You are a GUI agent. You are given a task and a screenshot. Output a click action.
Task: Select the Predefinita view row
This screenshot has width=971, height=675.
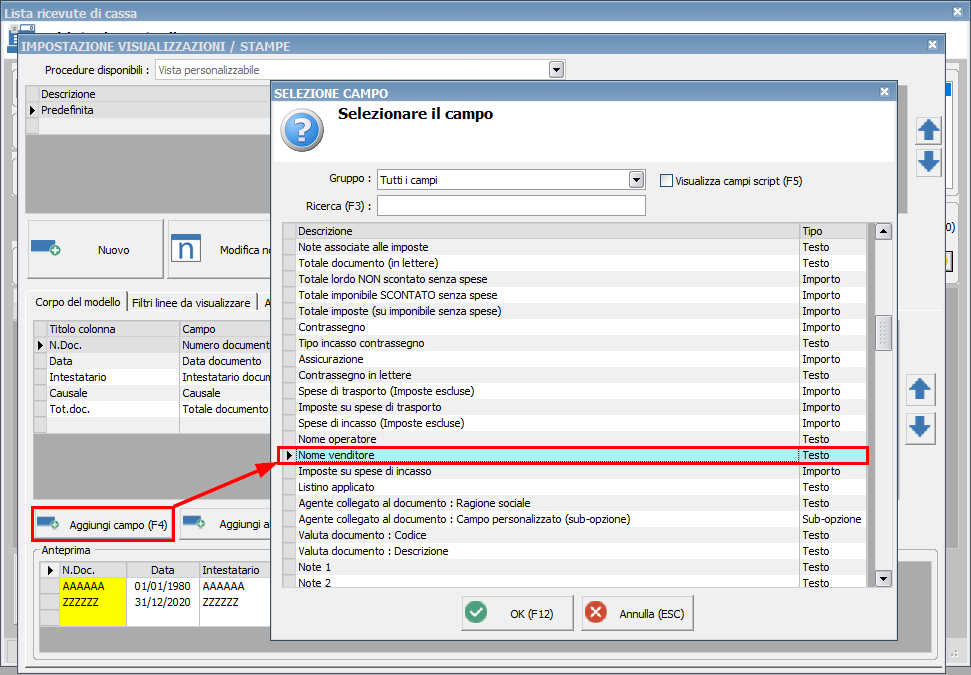pos(148,110)
